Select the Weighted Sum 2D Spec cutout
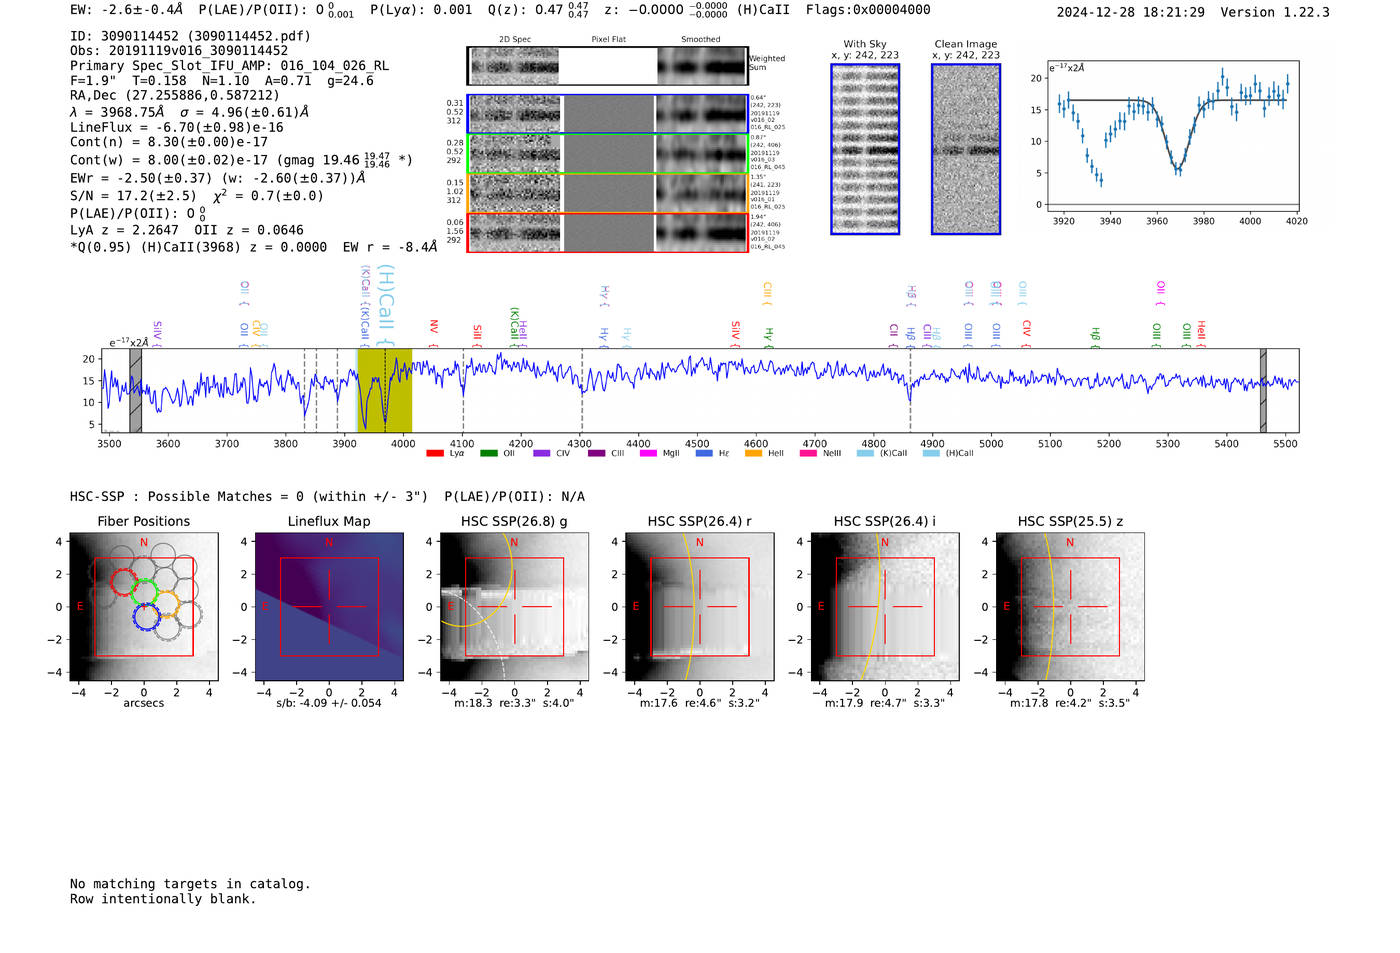Viewport: 1400px width, 953px height. [x=513, y=66]
